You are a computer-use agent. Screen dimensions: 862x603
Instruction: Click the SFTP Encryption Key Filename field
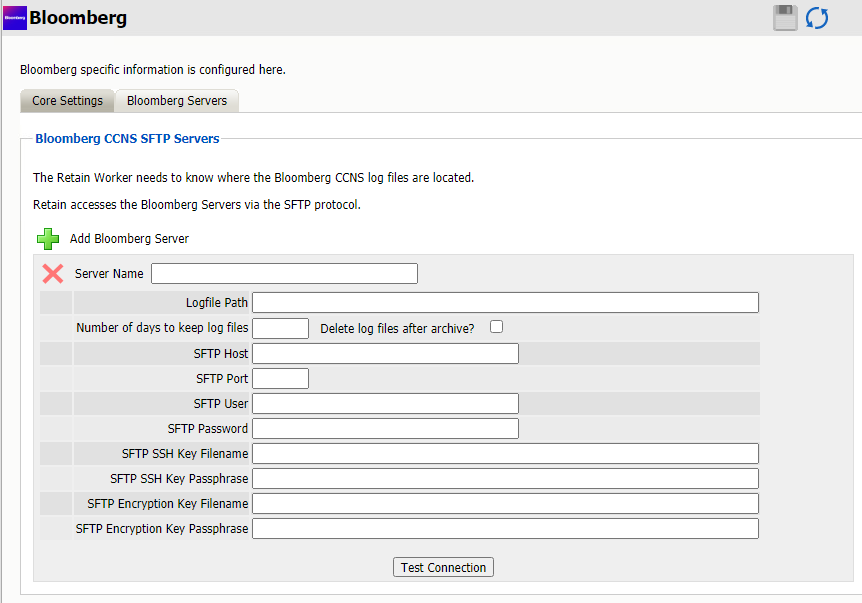coord(505,504)
